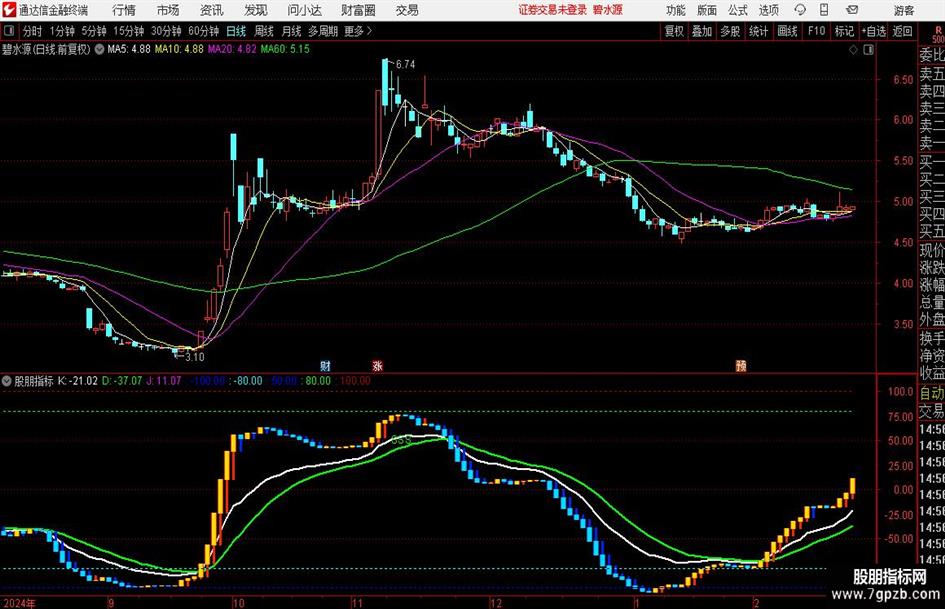Click the 自动 label in side panel
Image resolution: width=945 pixels, height=609 pixels.
click(x=932, y=393)
